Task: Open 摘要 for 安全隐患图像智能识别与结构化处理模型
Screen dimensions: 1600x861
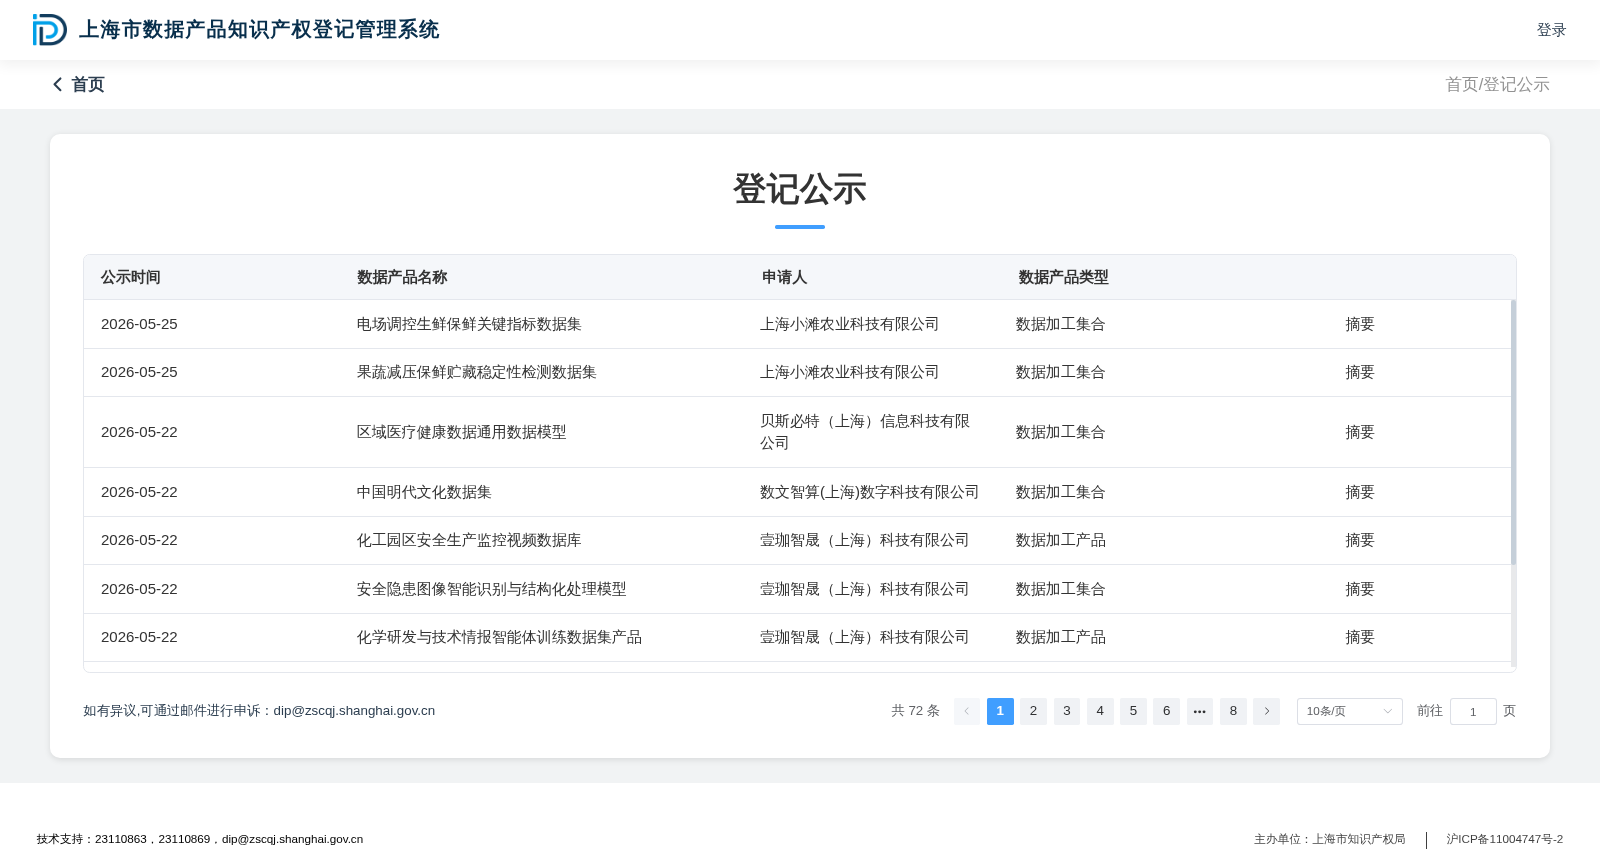Action: pos(1360,589)
